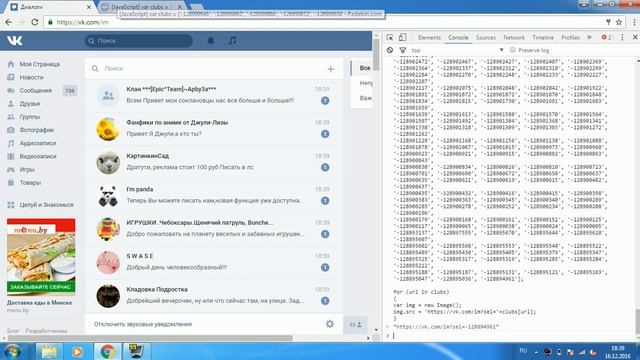
Task: Open the КартинкинСад dialog
Action: coord(214,162)
